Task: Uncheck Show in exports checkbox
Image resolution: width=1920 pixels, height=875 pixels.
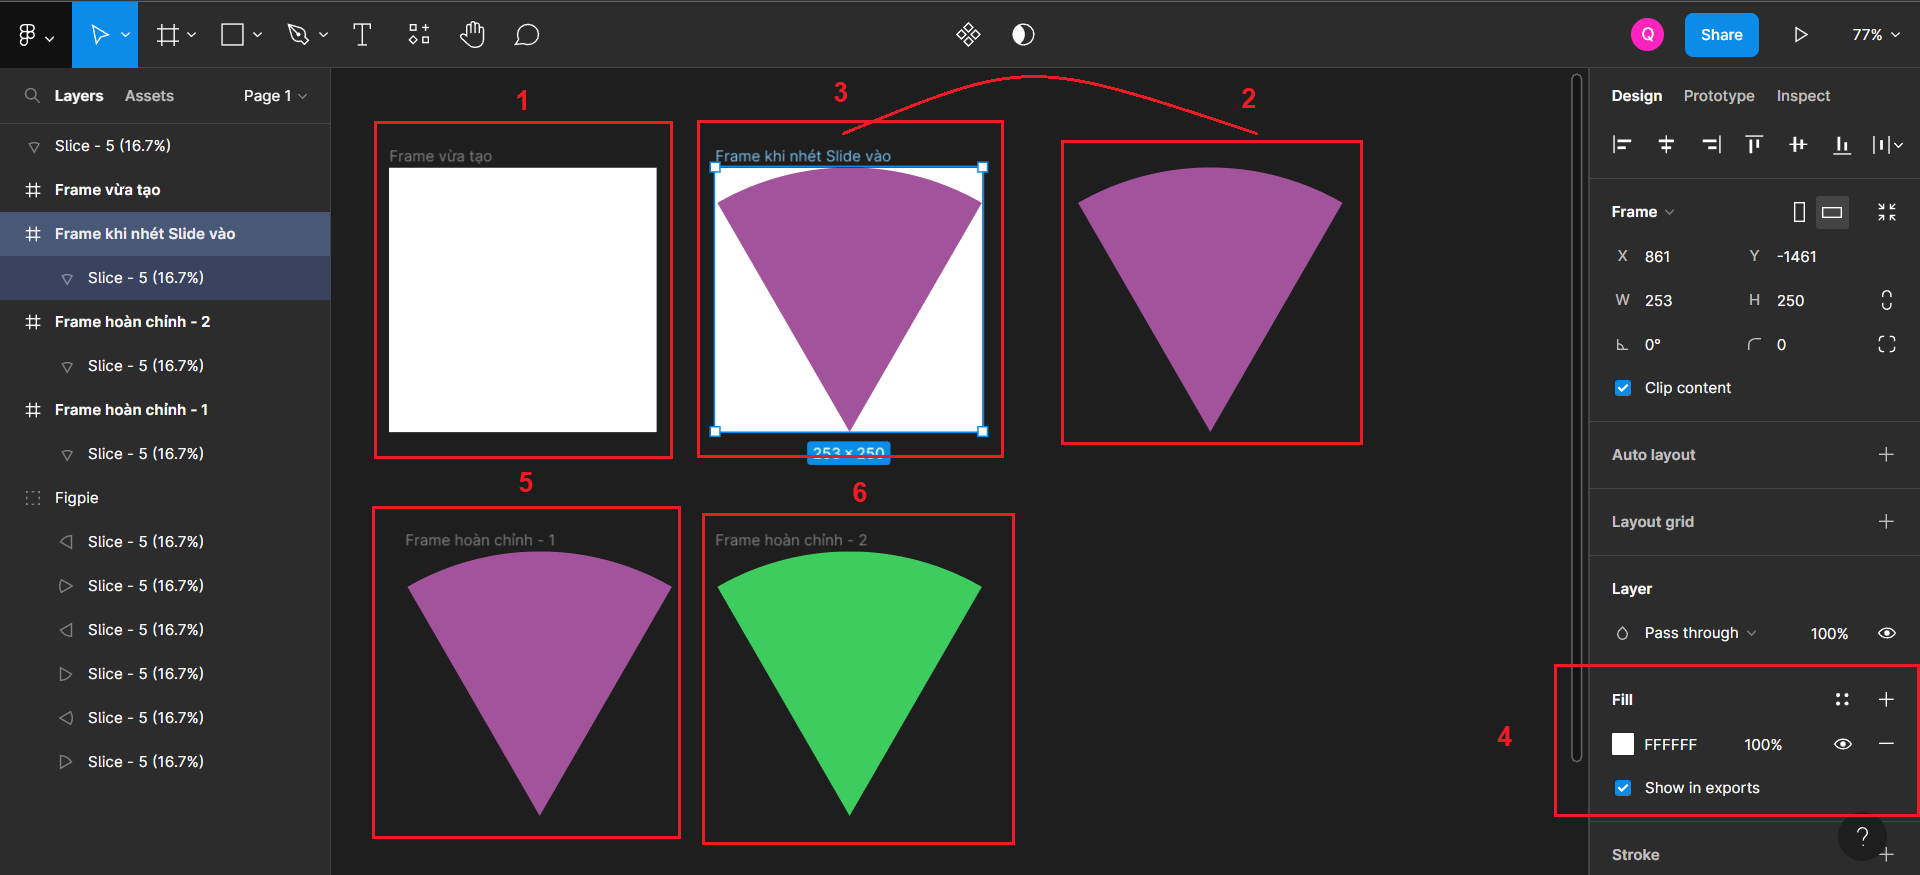Action: [1623, 788]
